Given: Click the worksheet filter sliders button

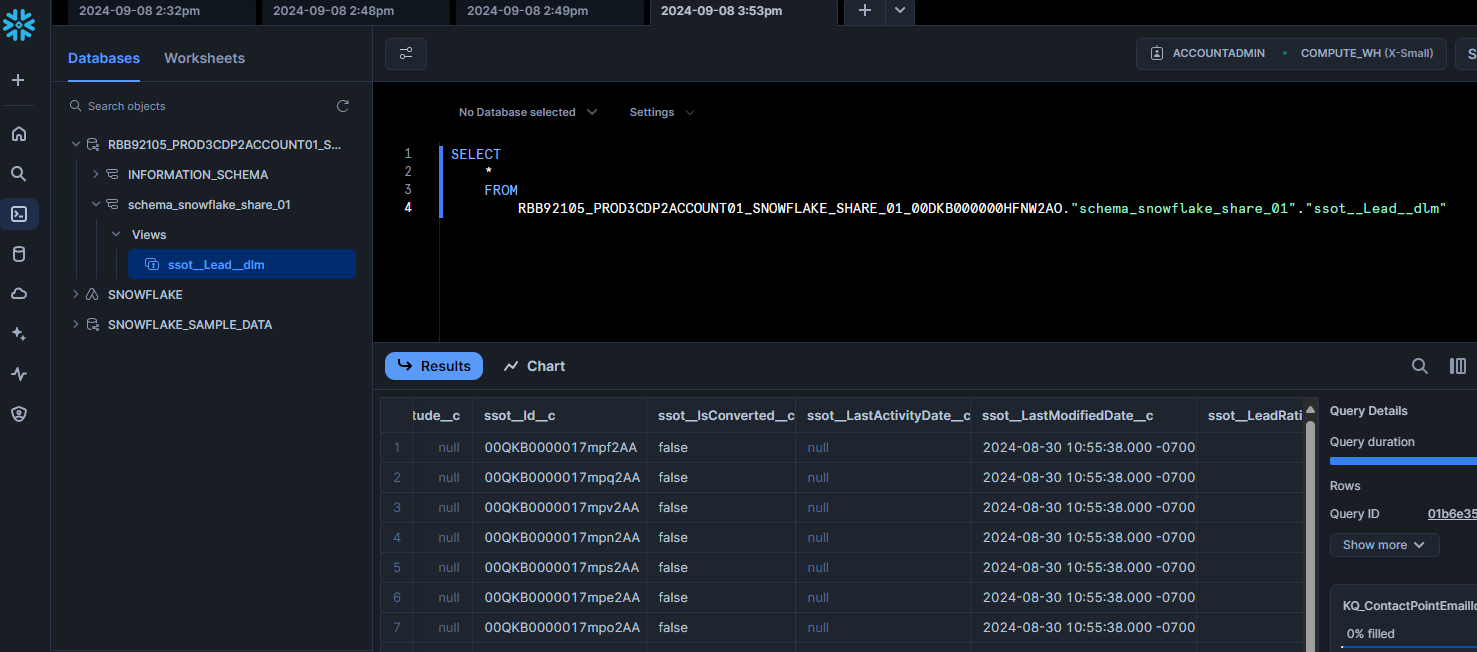Looking at the screenshot, I should pos(406,54).
